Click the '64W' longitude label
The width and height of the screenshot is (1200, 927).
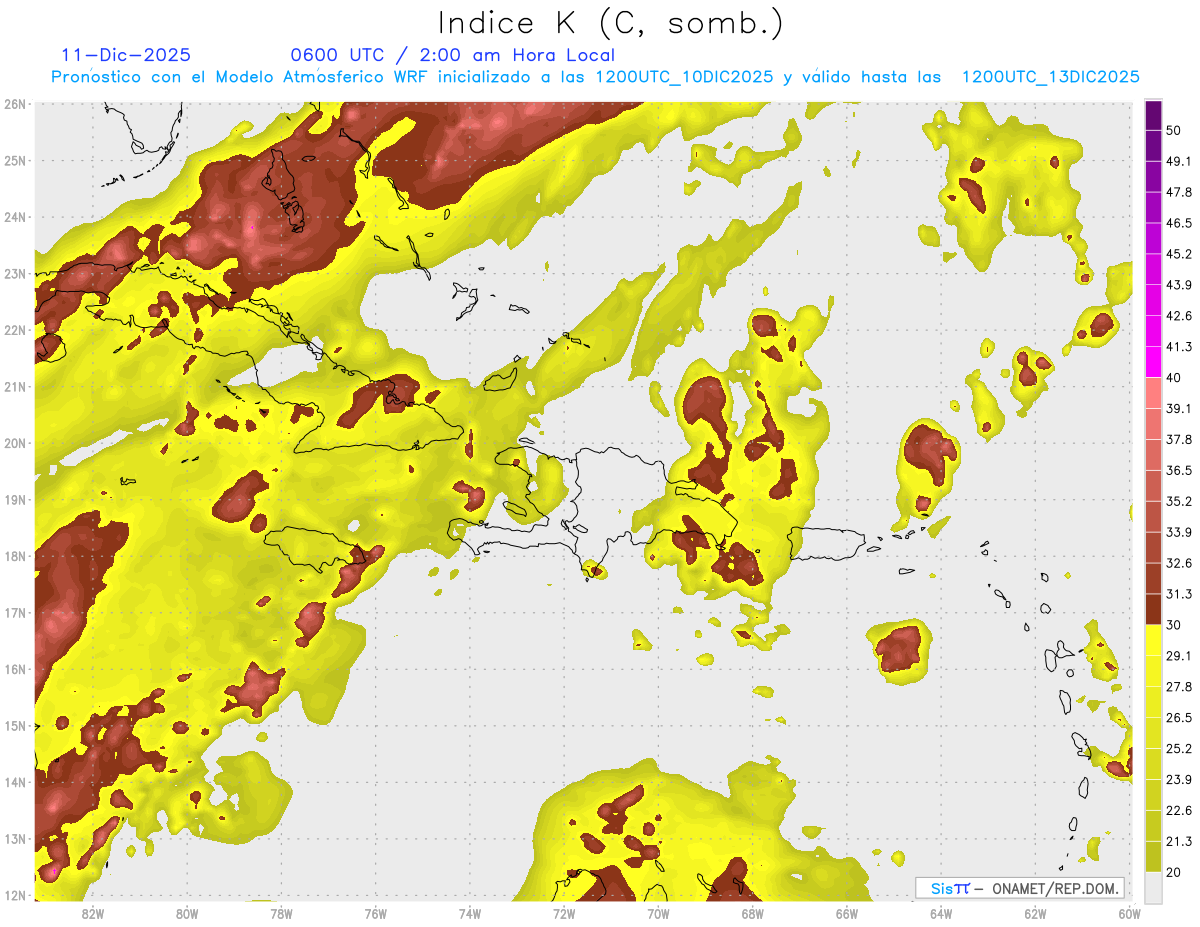coord(941,913)
